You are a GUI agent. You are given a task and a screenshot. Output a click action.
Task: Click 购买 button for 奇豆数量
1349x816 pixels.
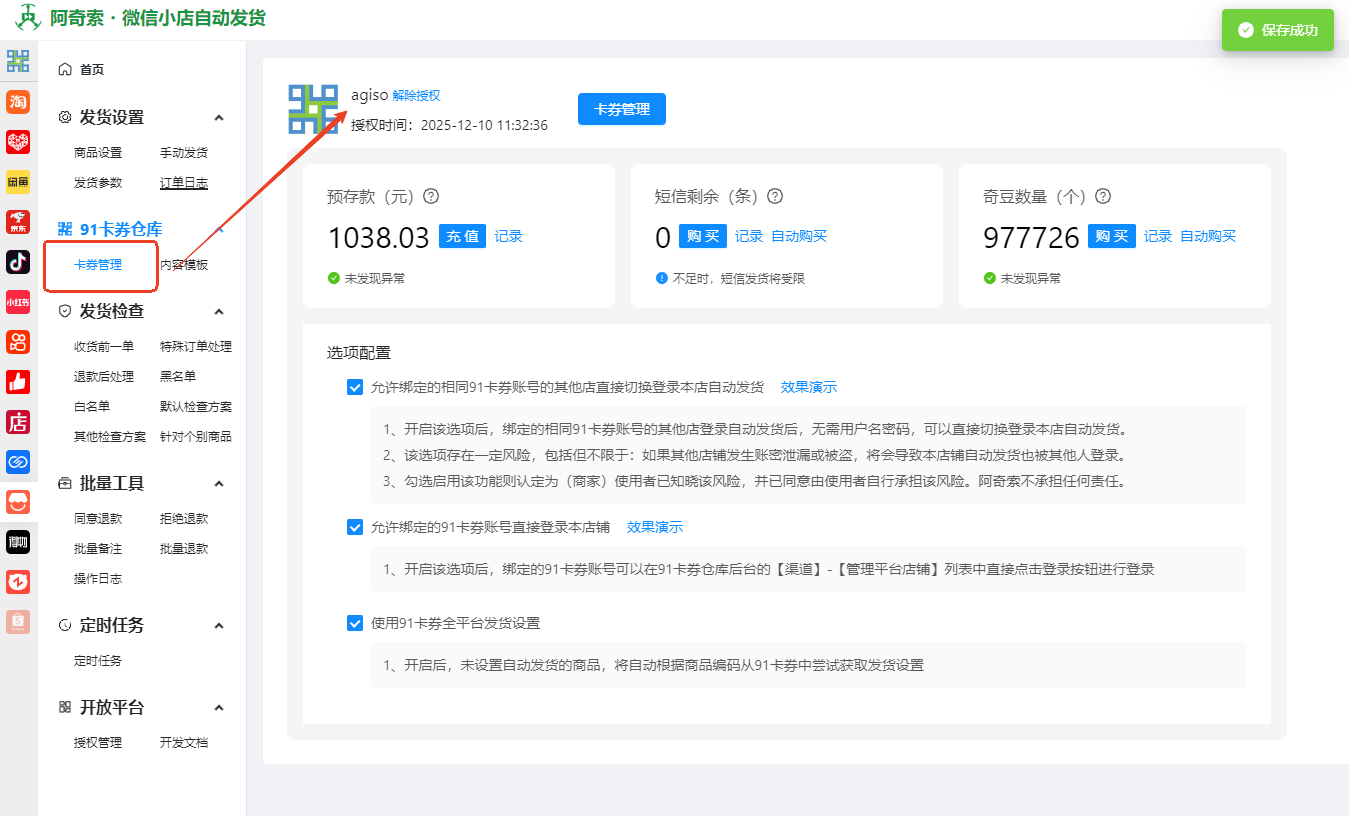[x=1112, y=237]
